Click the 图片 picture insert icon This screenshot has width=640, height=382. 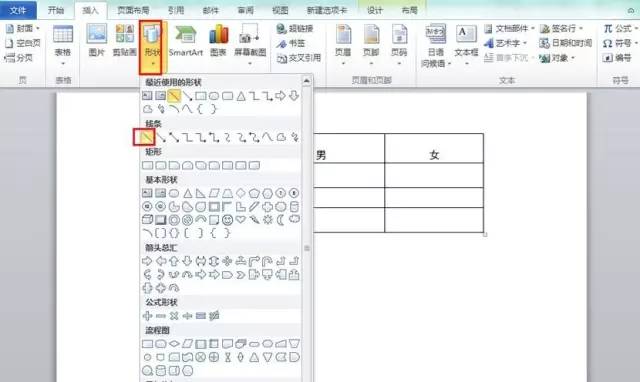click(97, 40)
